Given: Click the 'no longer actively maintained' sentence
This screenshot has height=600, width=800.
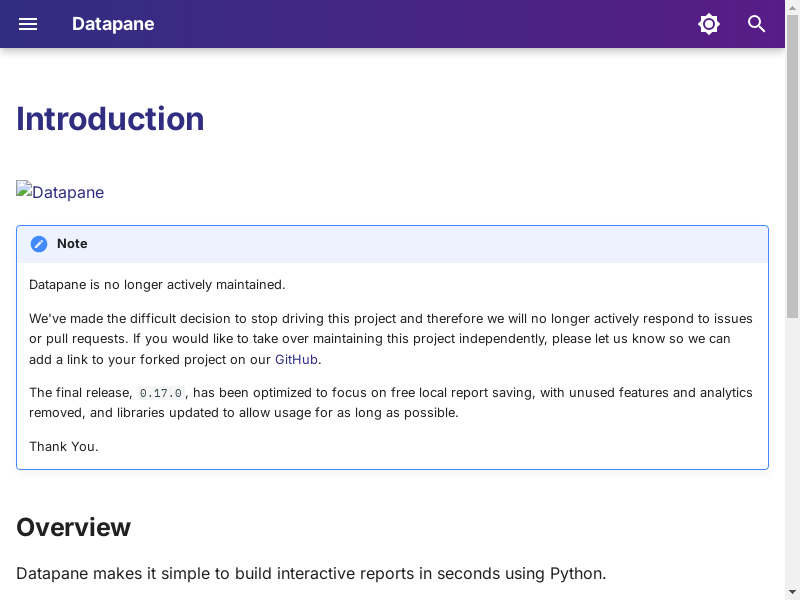Looking at the screenshot, I should 157,284.
